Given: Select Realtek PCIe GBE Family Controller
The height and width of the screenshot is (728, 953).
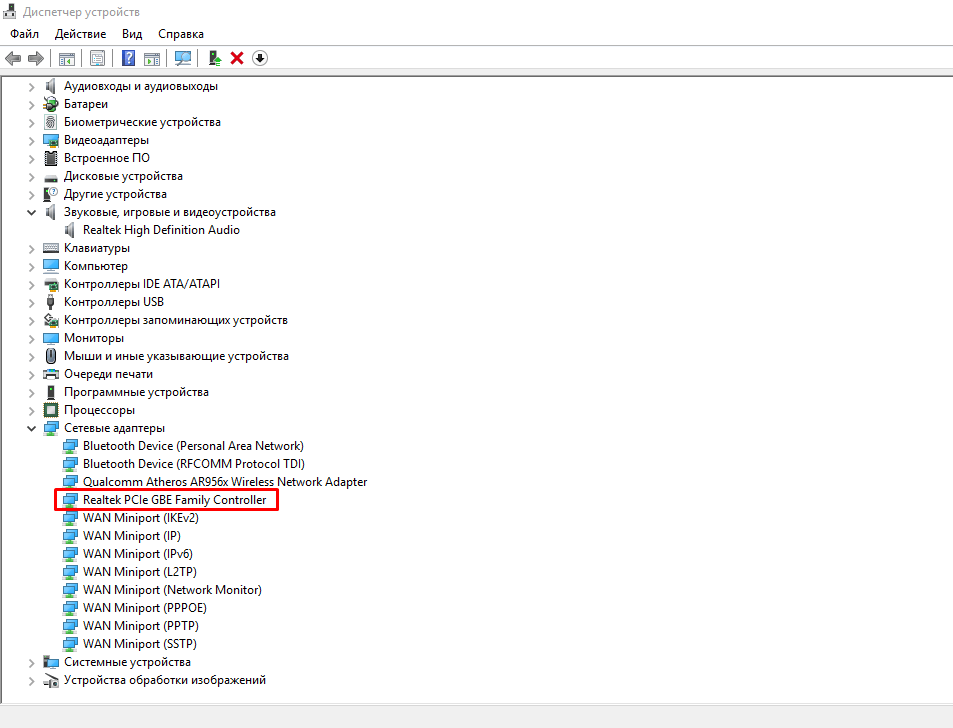Looking at the screenshot, I should [174, 500].
